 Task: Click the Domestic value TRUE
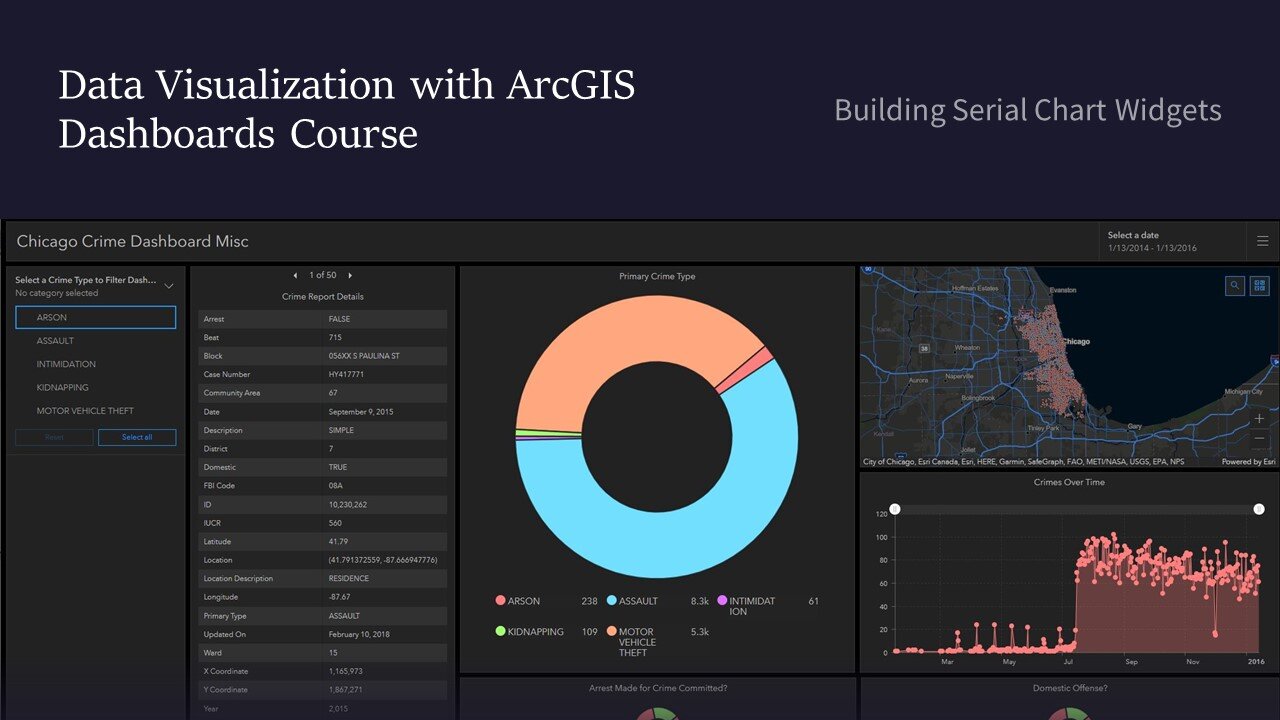(338, 467)
